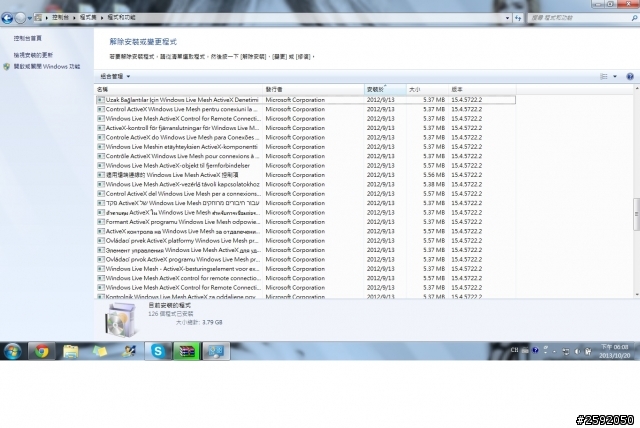Sort by the 發行者 column header
The image size is (640, 428).
point(313,89)
